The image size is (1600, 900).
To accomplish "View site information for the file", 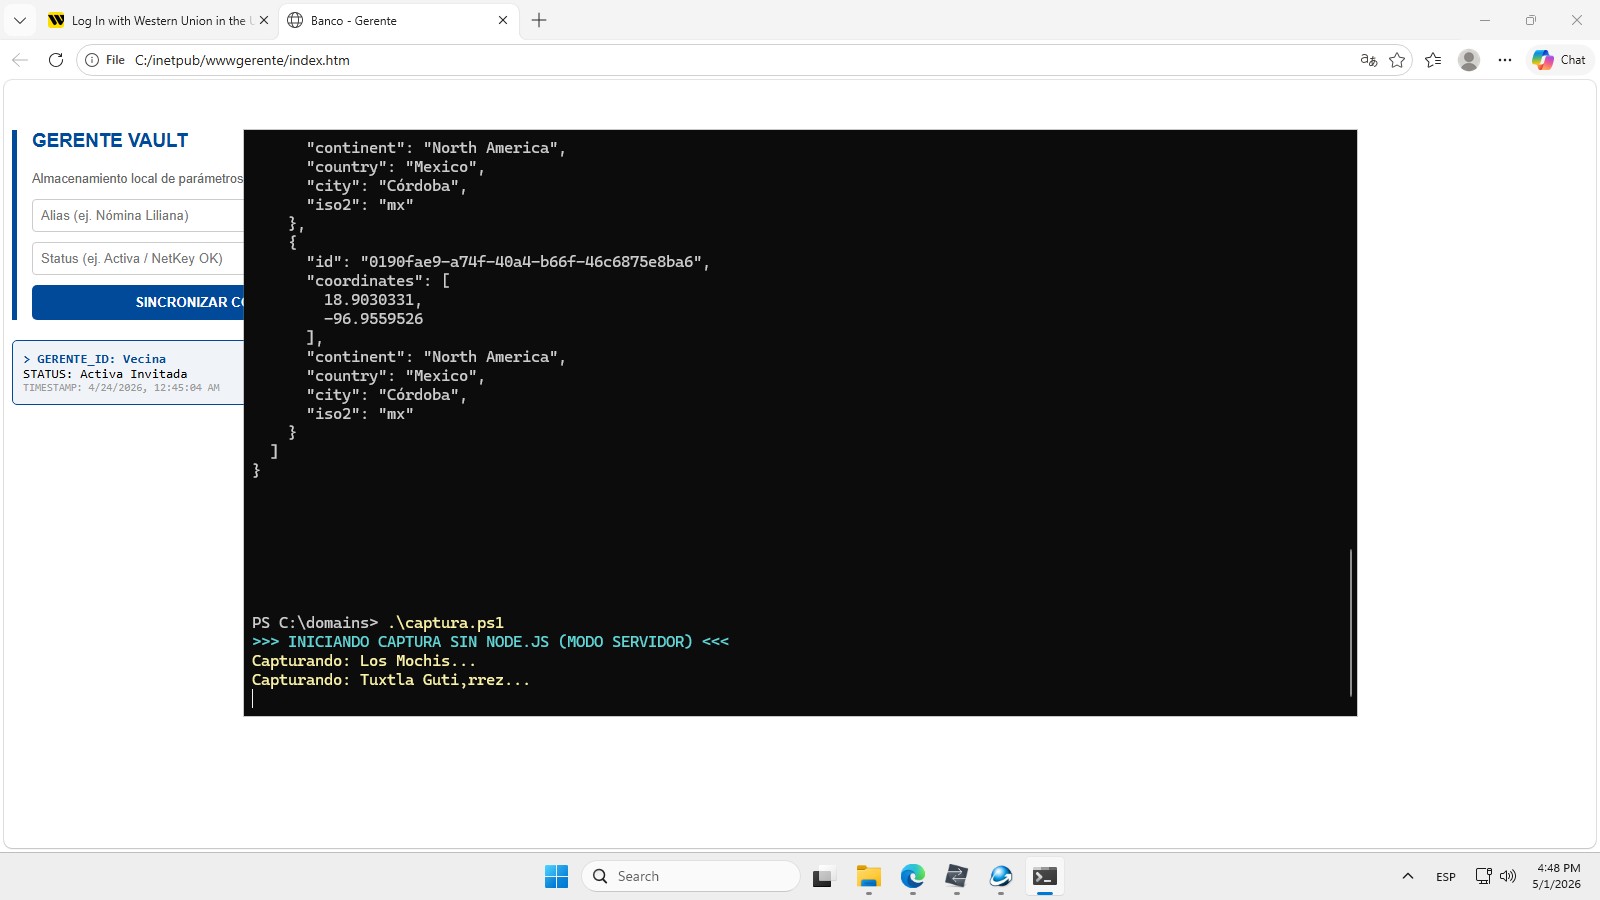I will (105, 60).
